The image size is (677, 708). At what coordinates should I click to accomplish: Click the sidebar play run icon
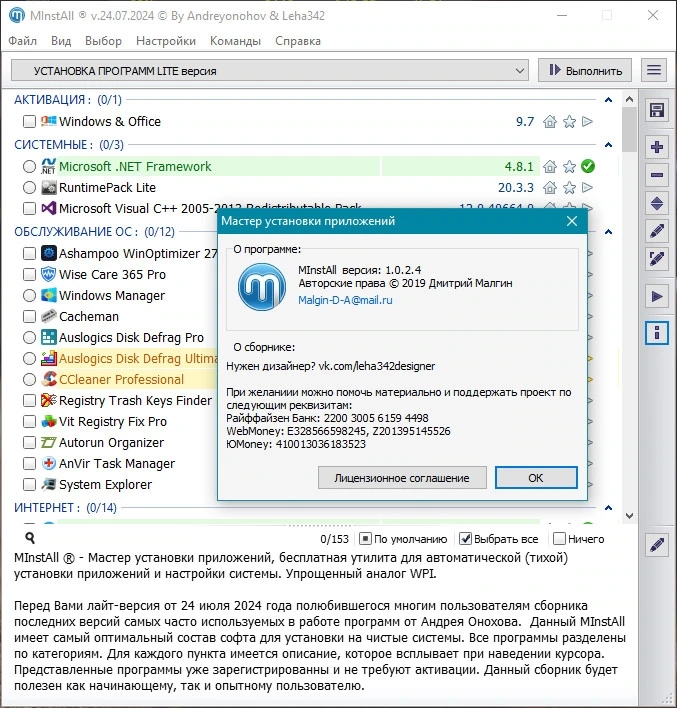pyautogui.click(x=656, y=297)
